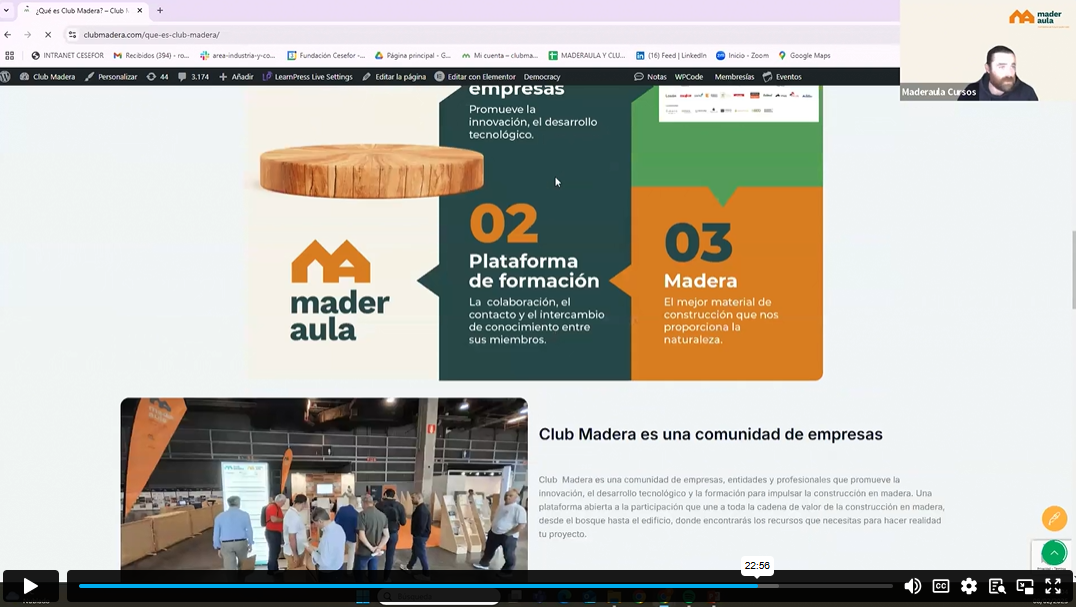The width and height of the screenshot is (1076, 607).
Task: Open a new browser tab with plus
Action: [160, 10]
